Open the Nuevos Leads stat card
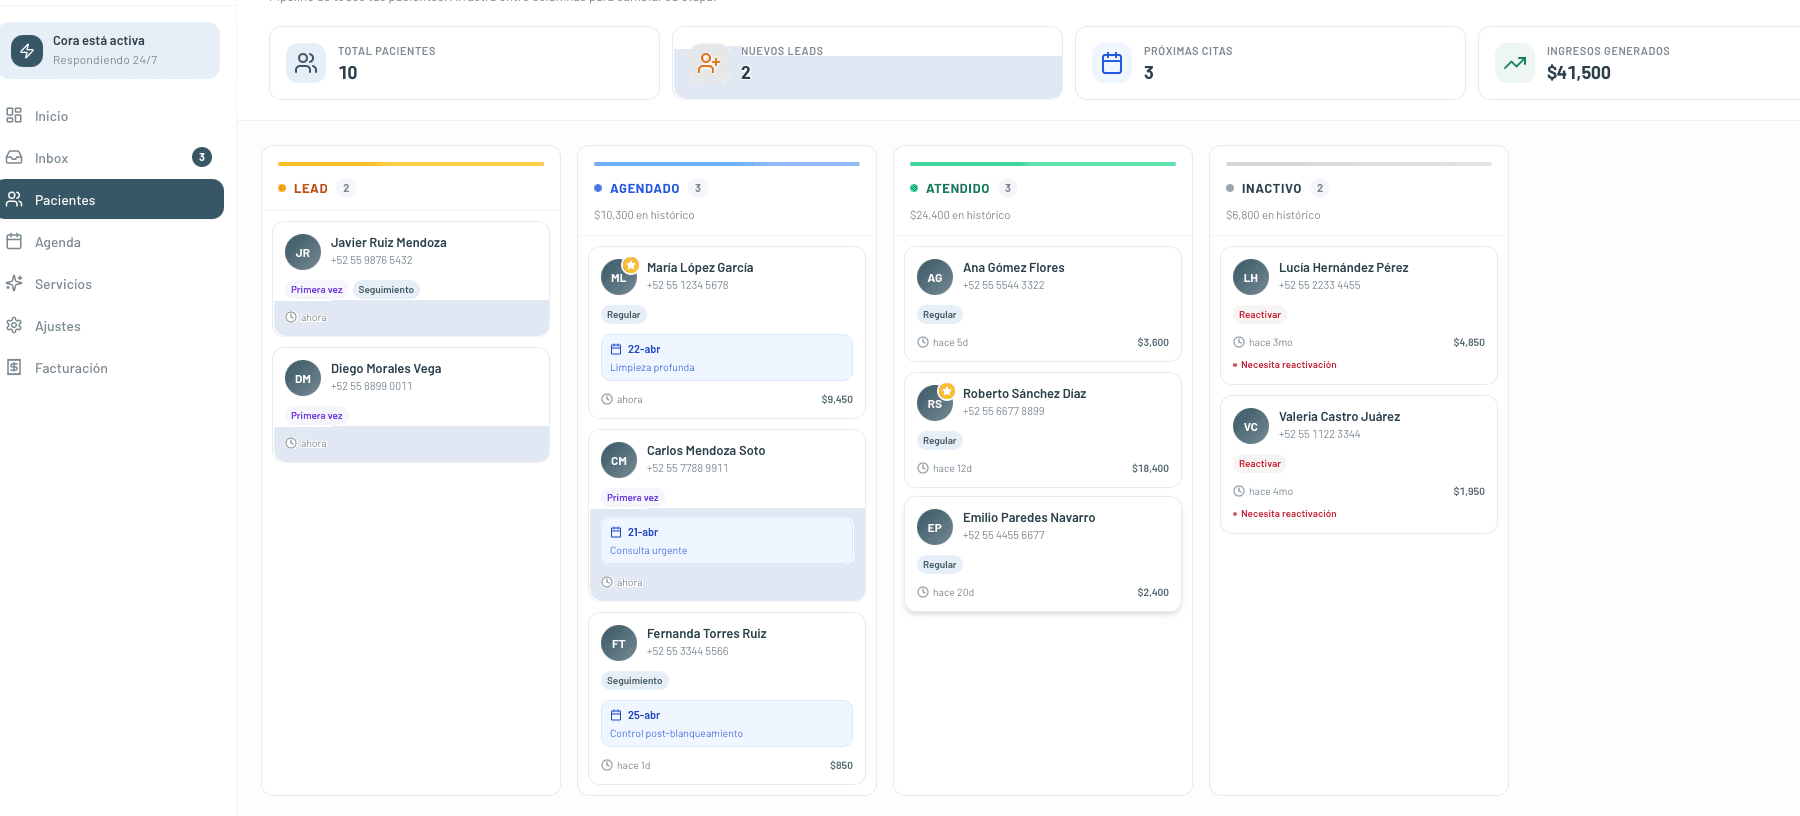This screenshot has height=816, width=1800. point(867,63)
